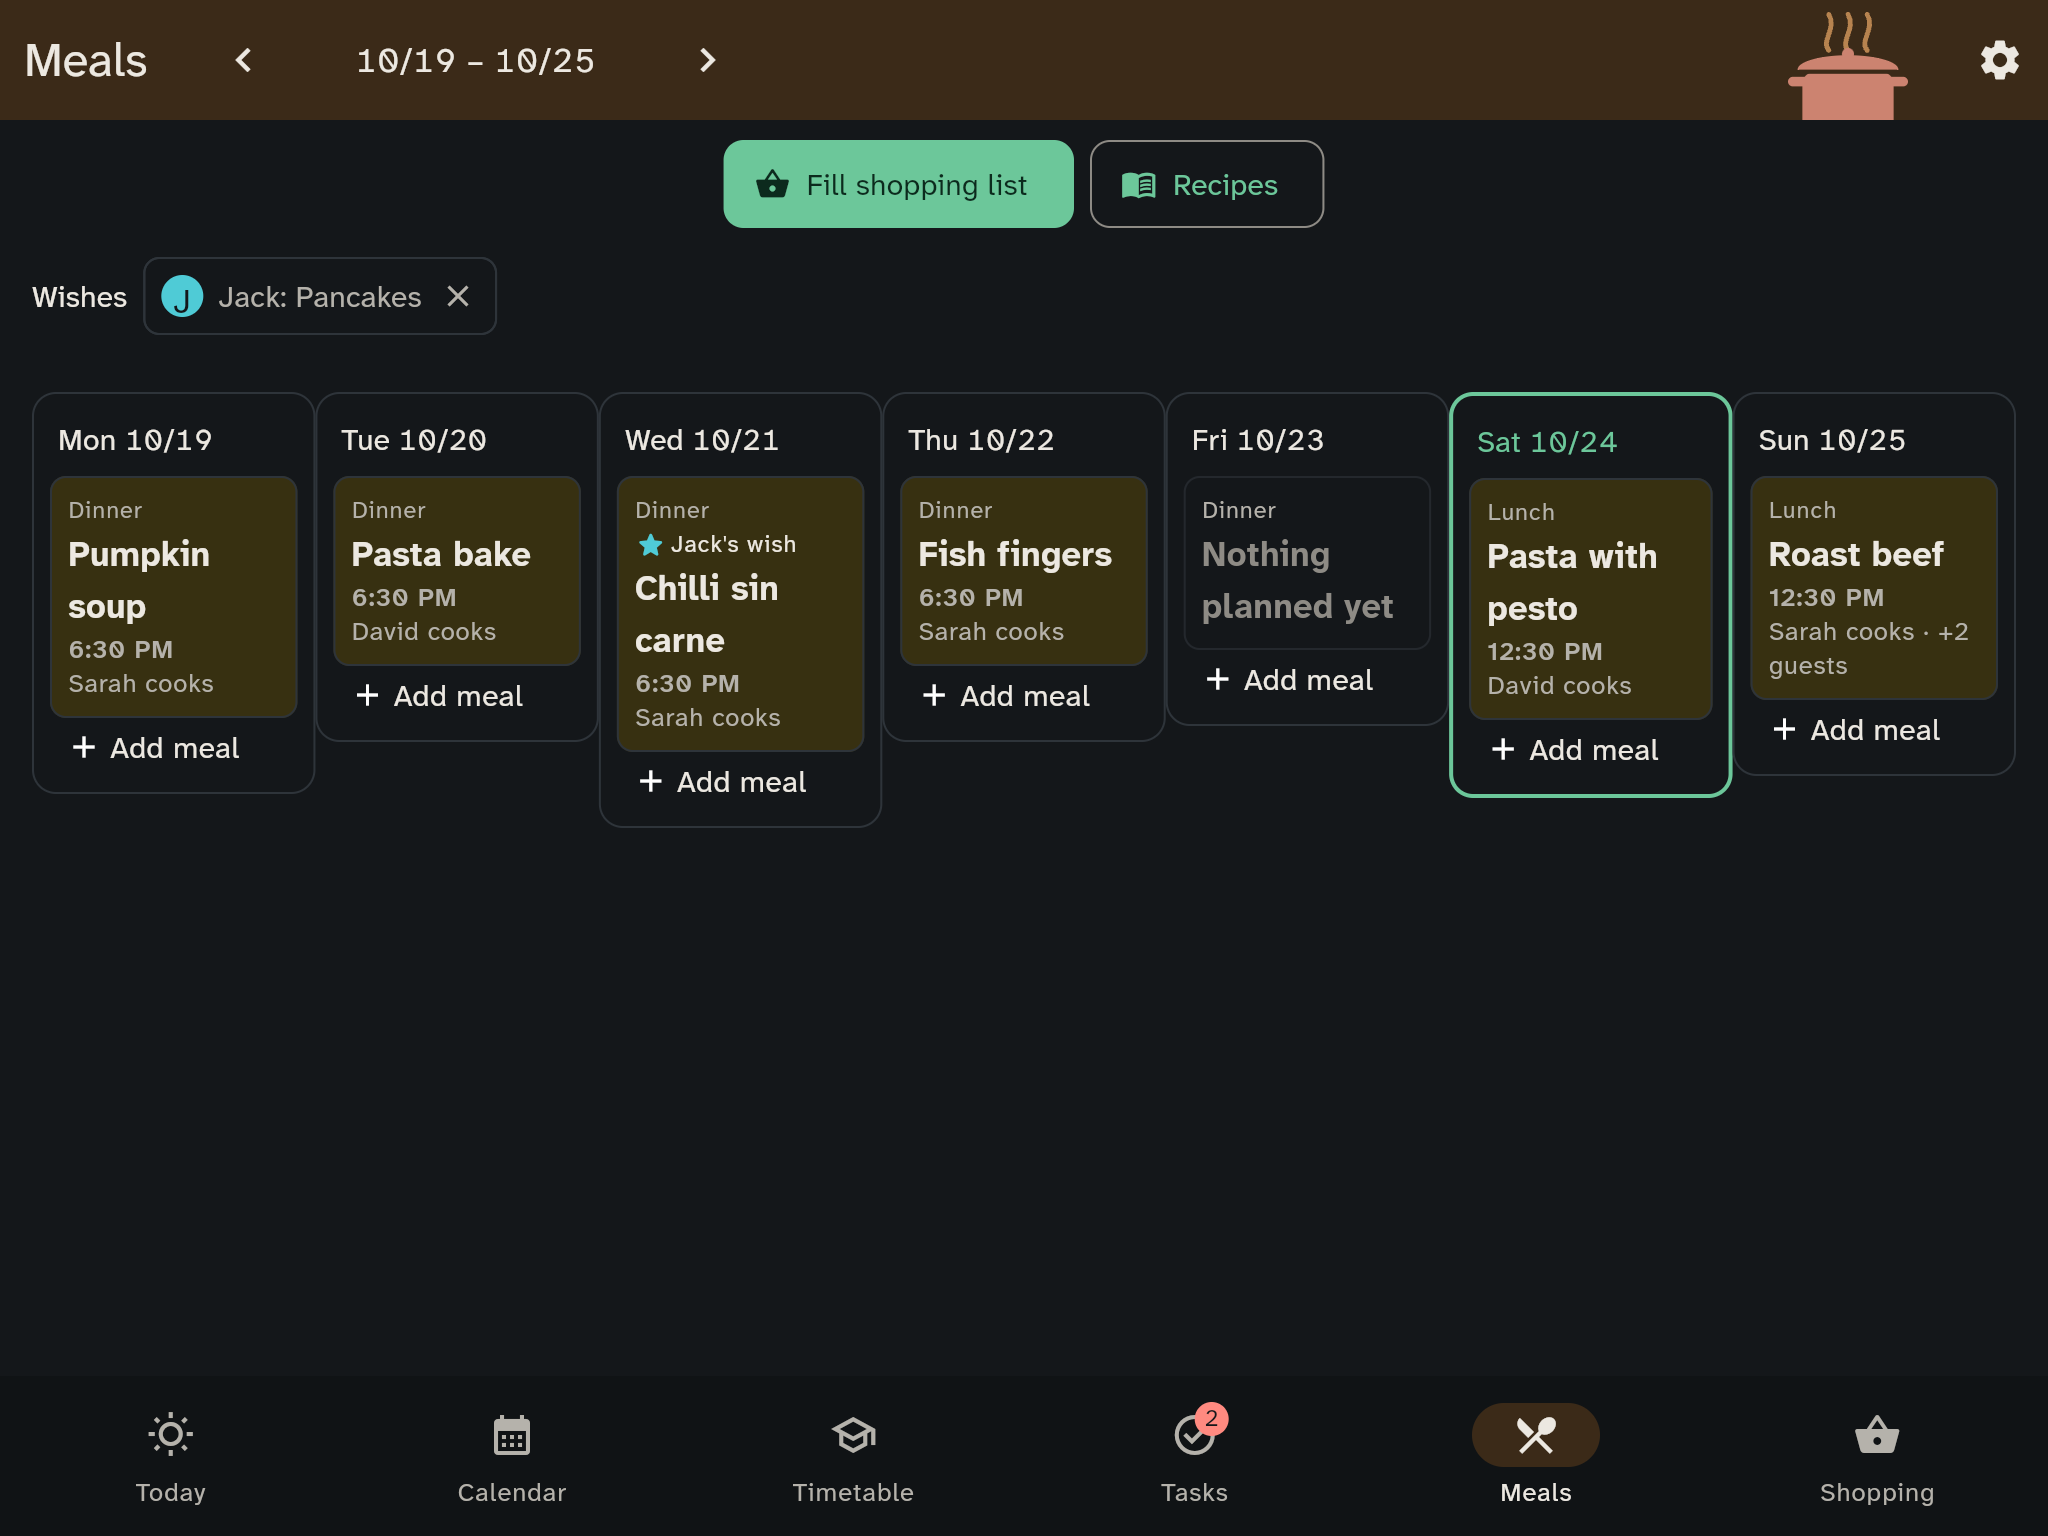Click the Wishes label

tap(79, 297)
